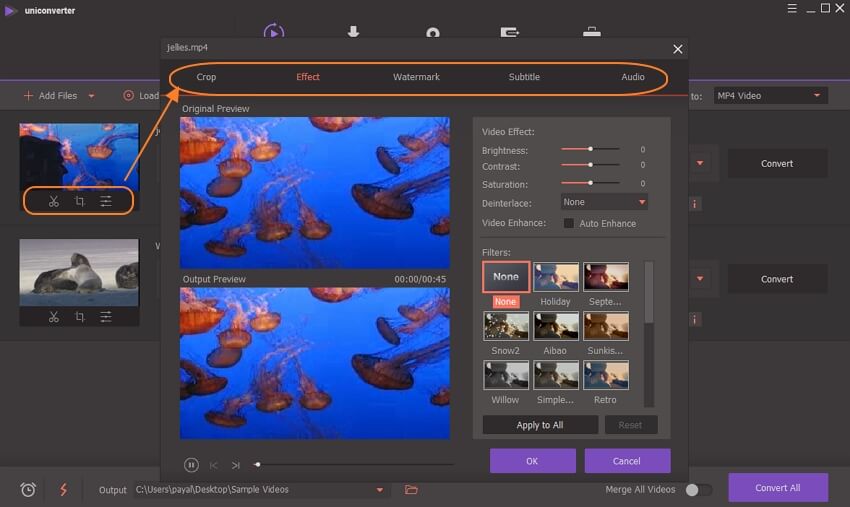
Task: Click the alarm clock schedule icon
Action: (28, 489)
